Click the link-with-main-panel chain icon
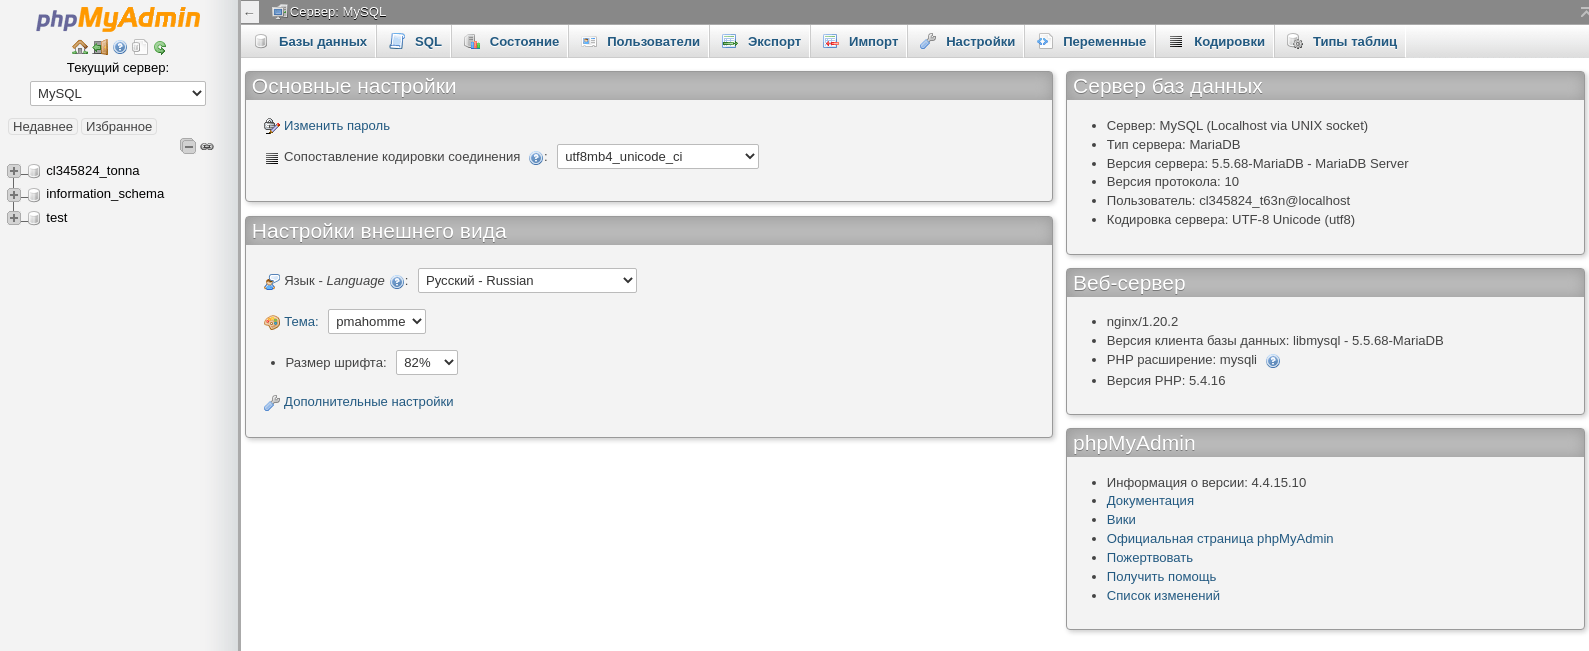This screenshot has width=1589, height=651. click(x=207, y=146)
